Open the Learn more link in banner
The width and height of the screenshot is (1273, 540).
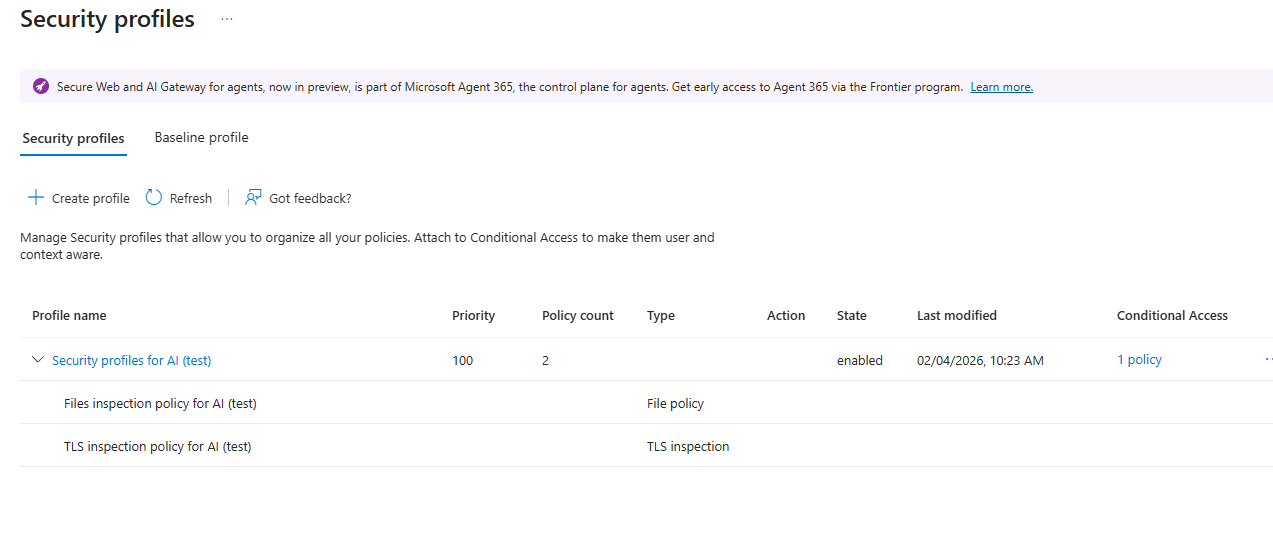(1001, 87)
